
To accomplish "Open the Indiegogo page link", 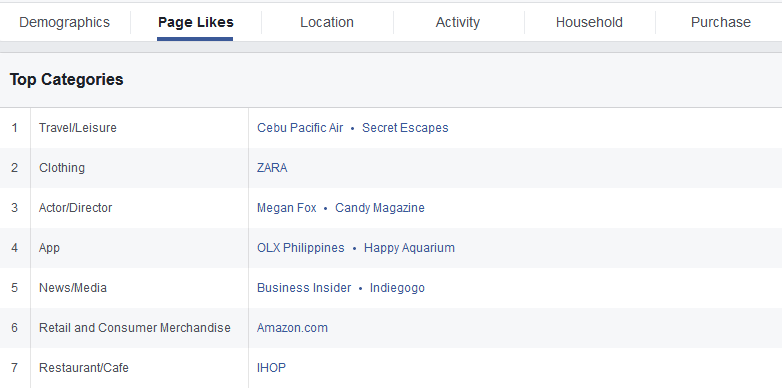I will click(397, 288).
